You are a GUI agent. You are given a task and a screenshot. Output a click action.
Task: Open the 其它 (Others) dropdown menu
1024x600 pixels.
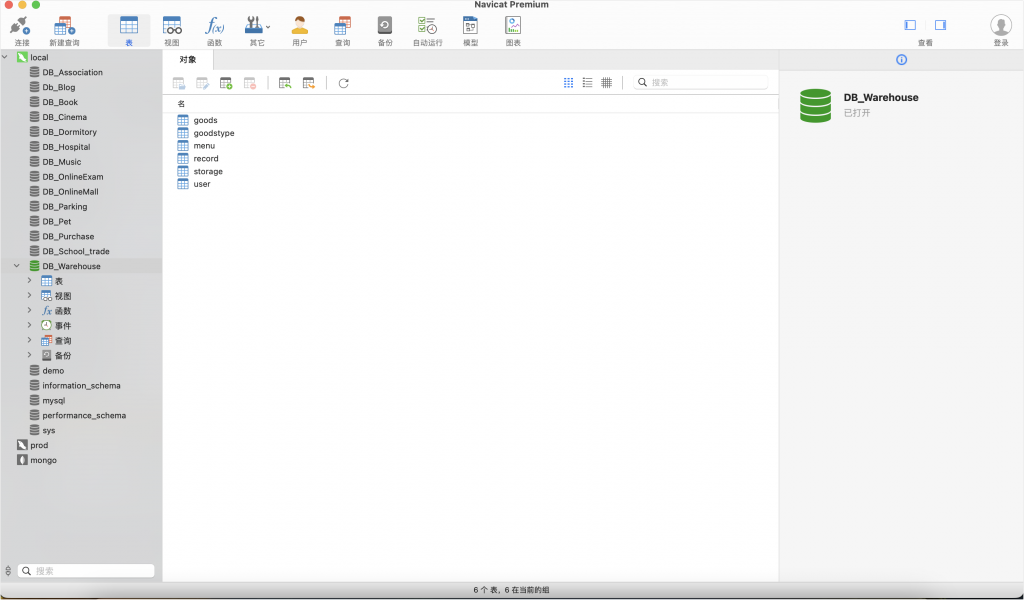(257, 30)
